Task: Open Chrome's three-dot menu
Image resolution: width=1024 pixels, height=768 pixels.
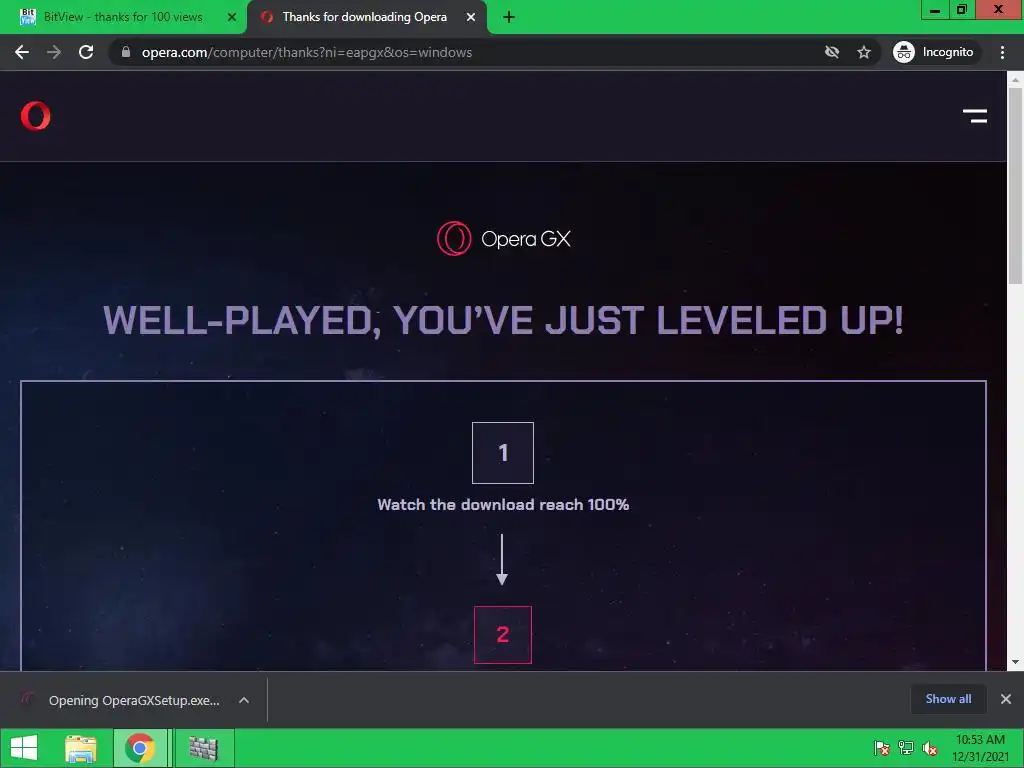Action: click(1002, 52)
